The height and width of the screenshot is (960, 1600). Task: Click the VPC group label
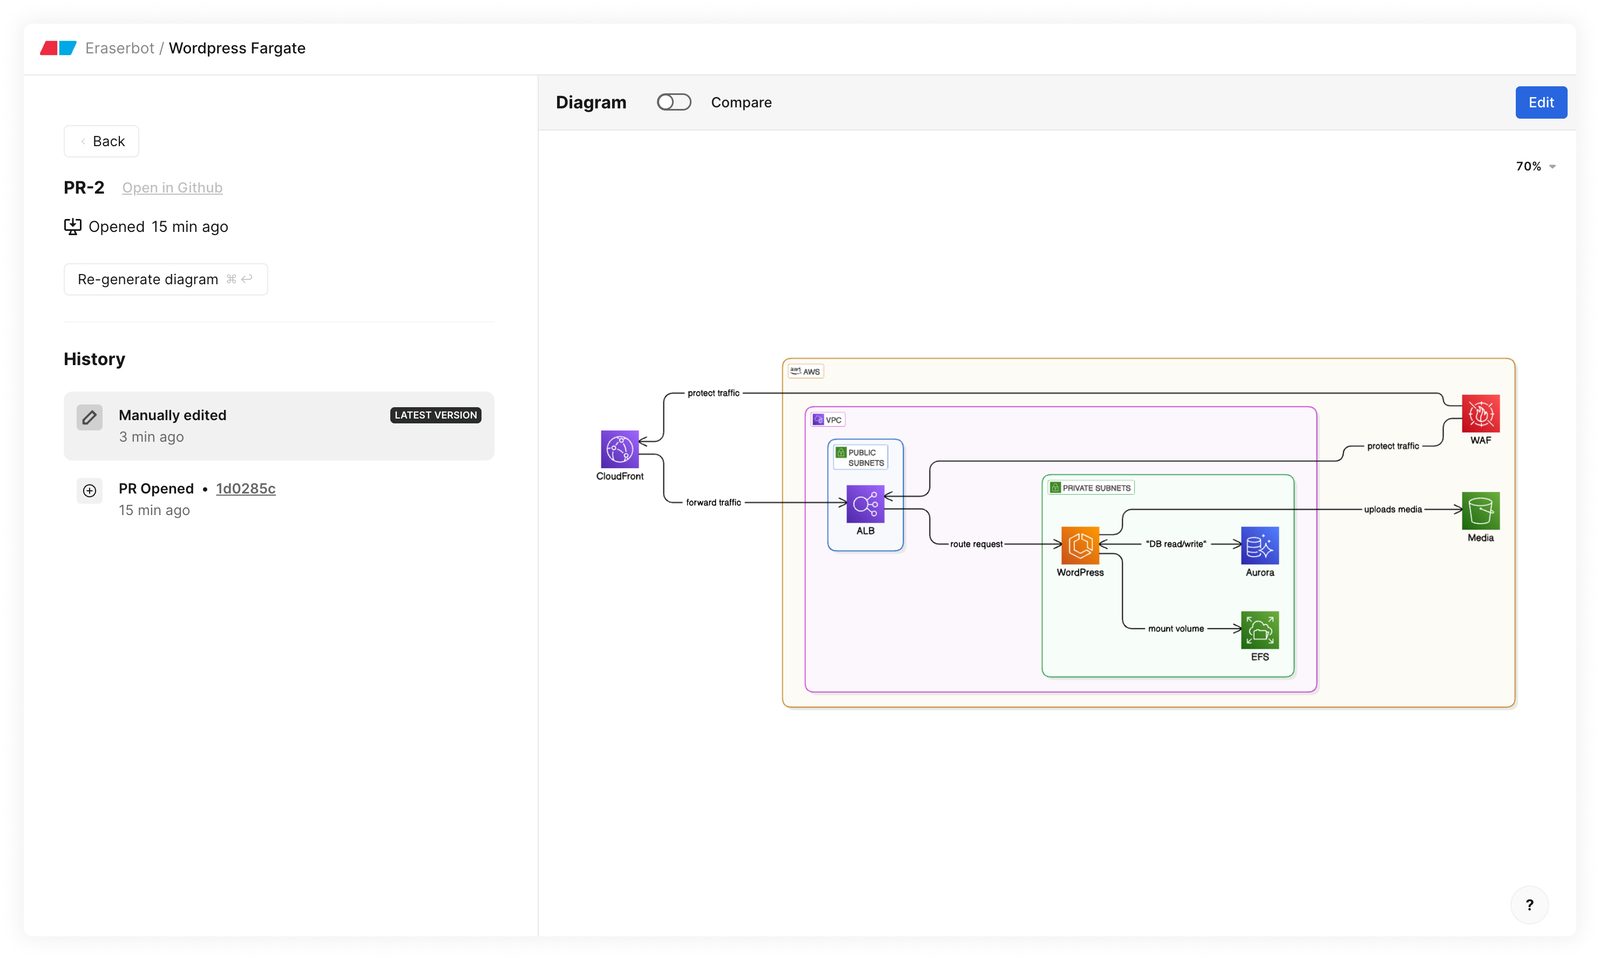[828, 420]
